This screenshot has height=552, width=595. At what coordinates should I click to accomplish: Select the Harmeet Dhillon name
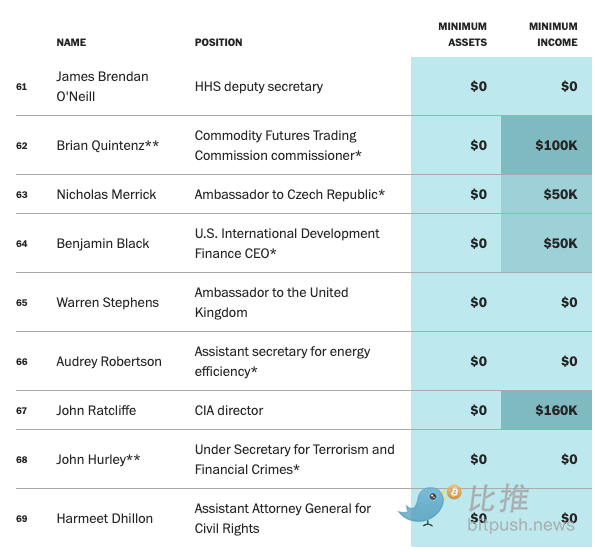pos(105,518)
